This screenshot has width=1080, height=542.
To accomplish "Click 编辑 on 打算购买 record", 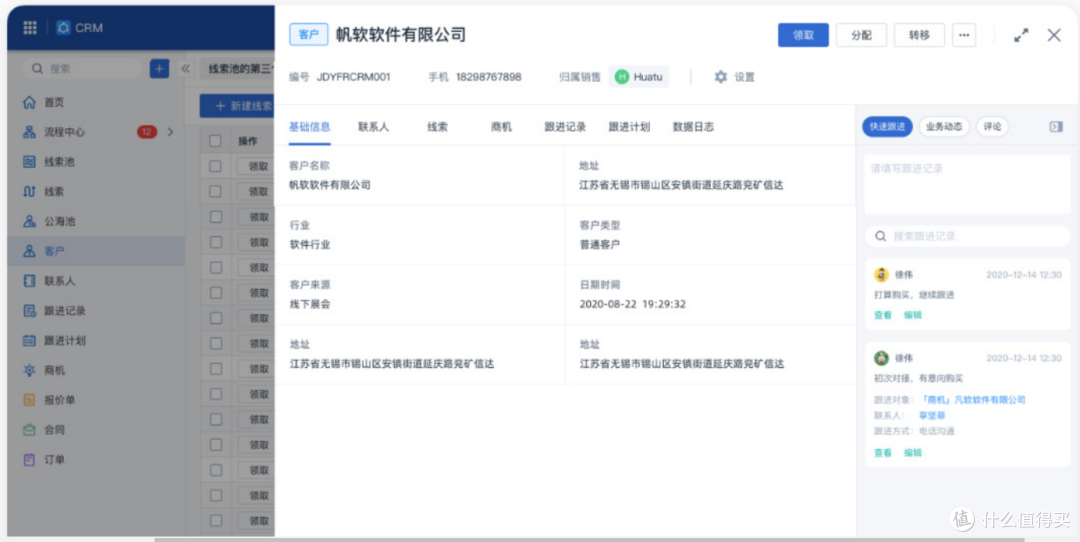I will coord(913,315).
